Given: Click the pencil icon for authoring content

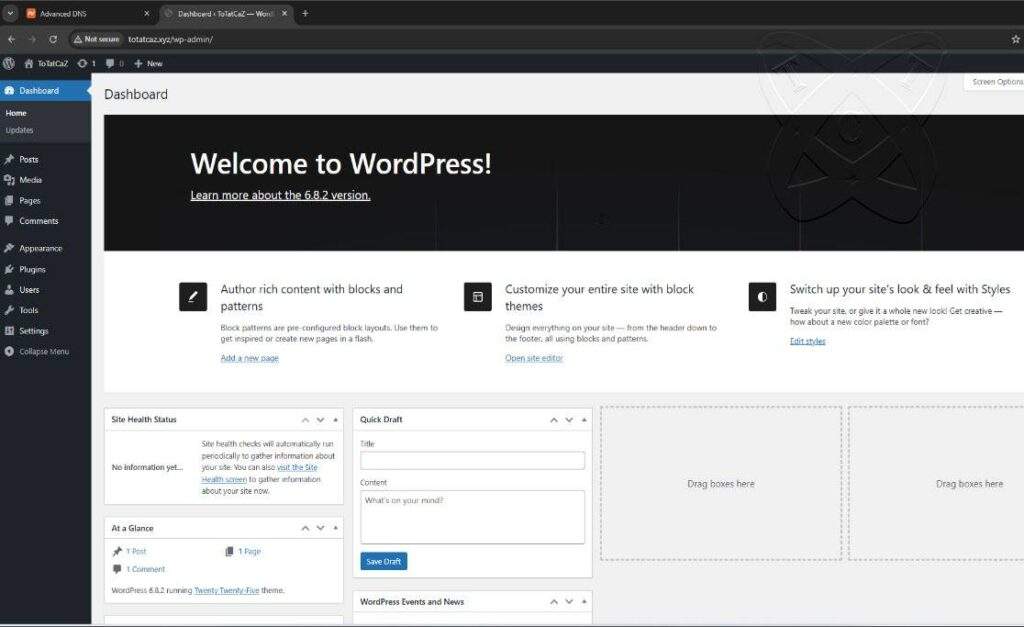Looking at the screenshot, I should (x=193, y=297).
